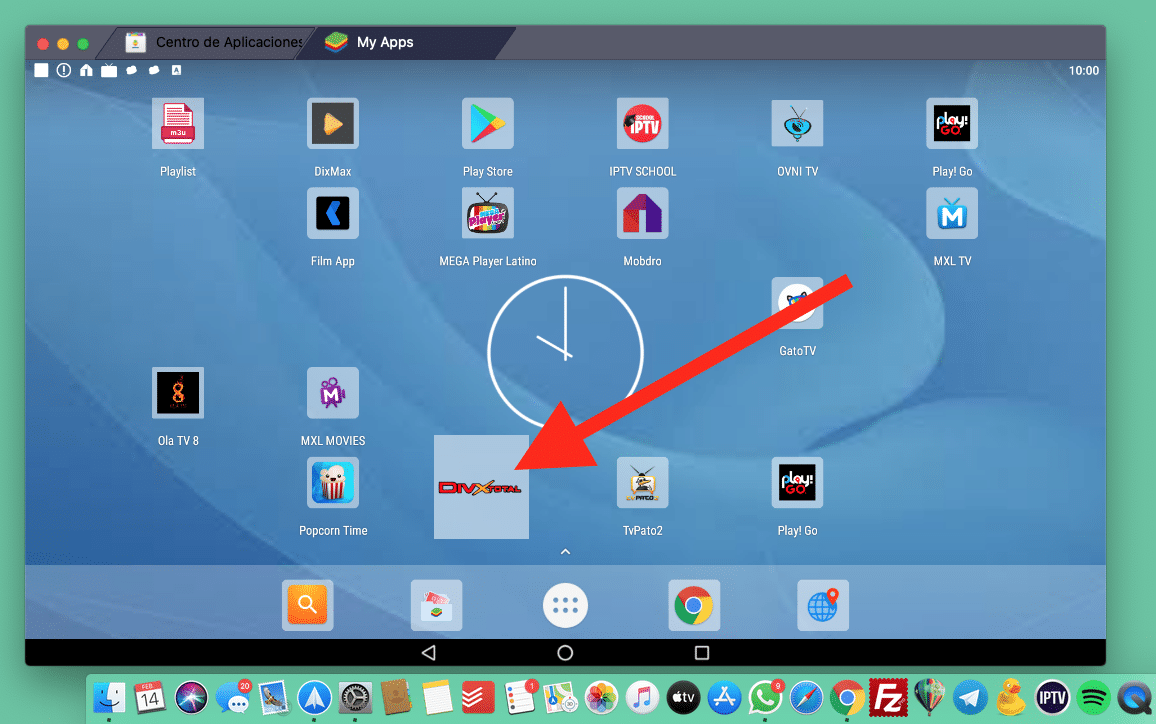Open the orange search icon in the dock
Viewport: 1156px width, 724px height.
point(307,605)
